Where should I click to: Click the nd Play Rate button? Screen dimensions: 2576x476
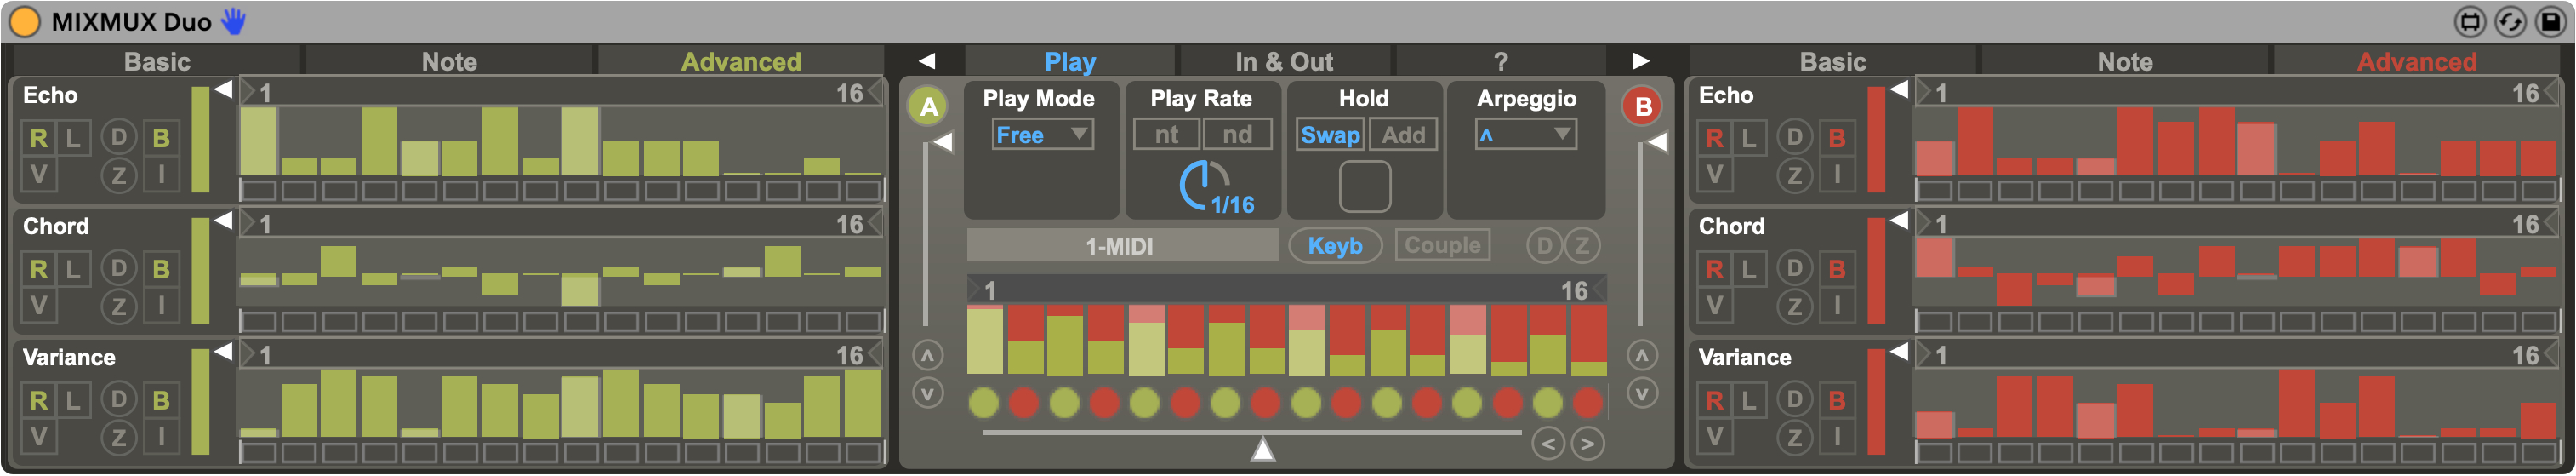pos(1237,134)
